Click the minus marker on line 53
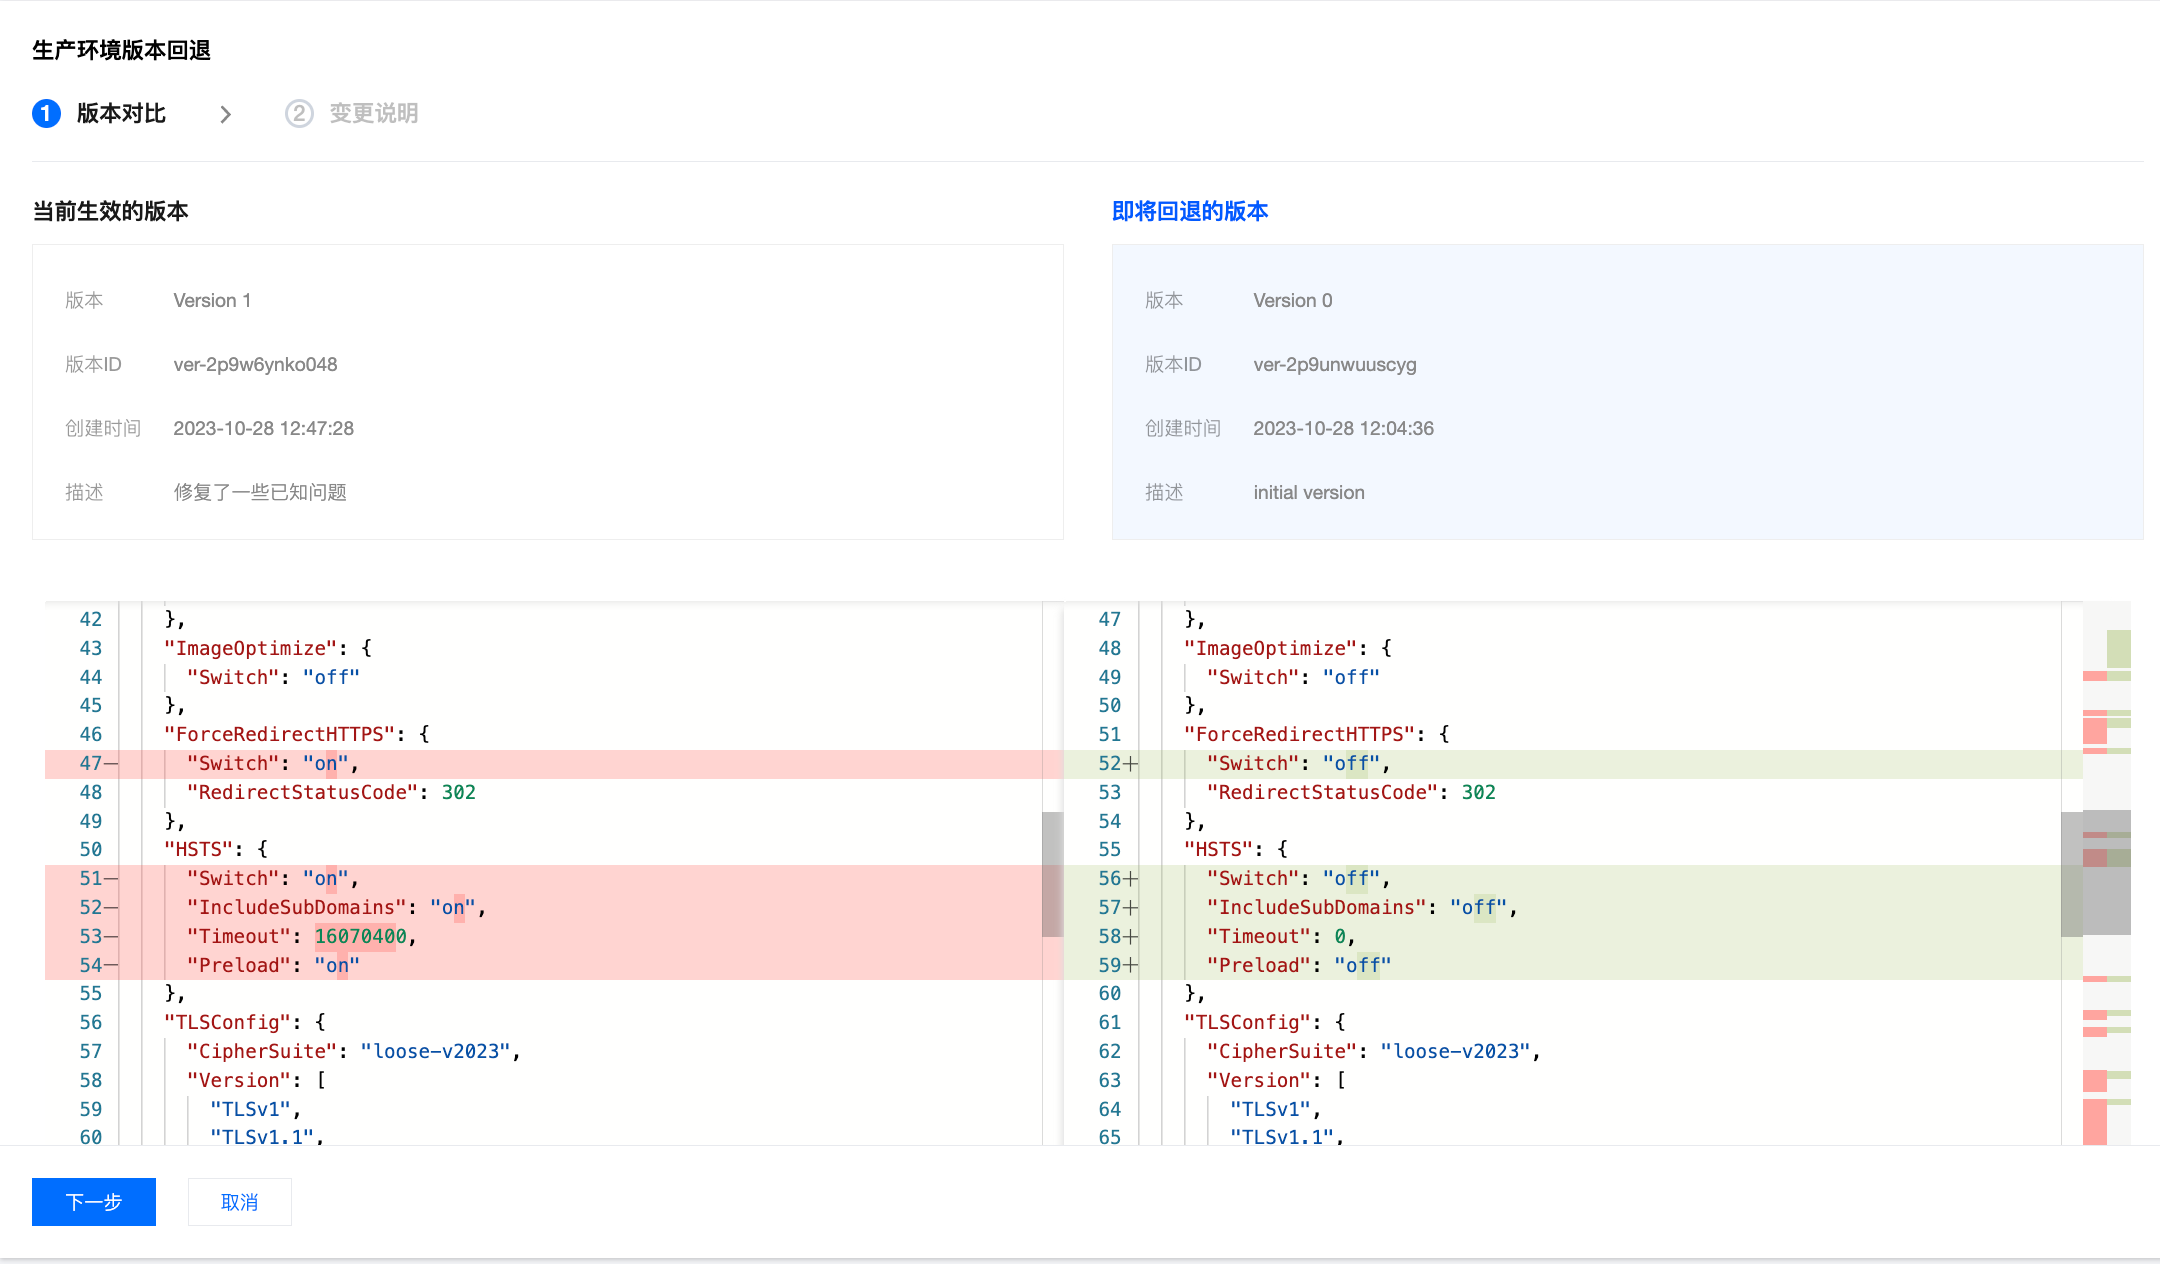Viewport: 2160px width, 1264px height. pos(110,937)
